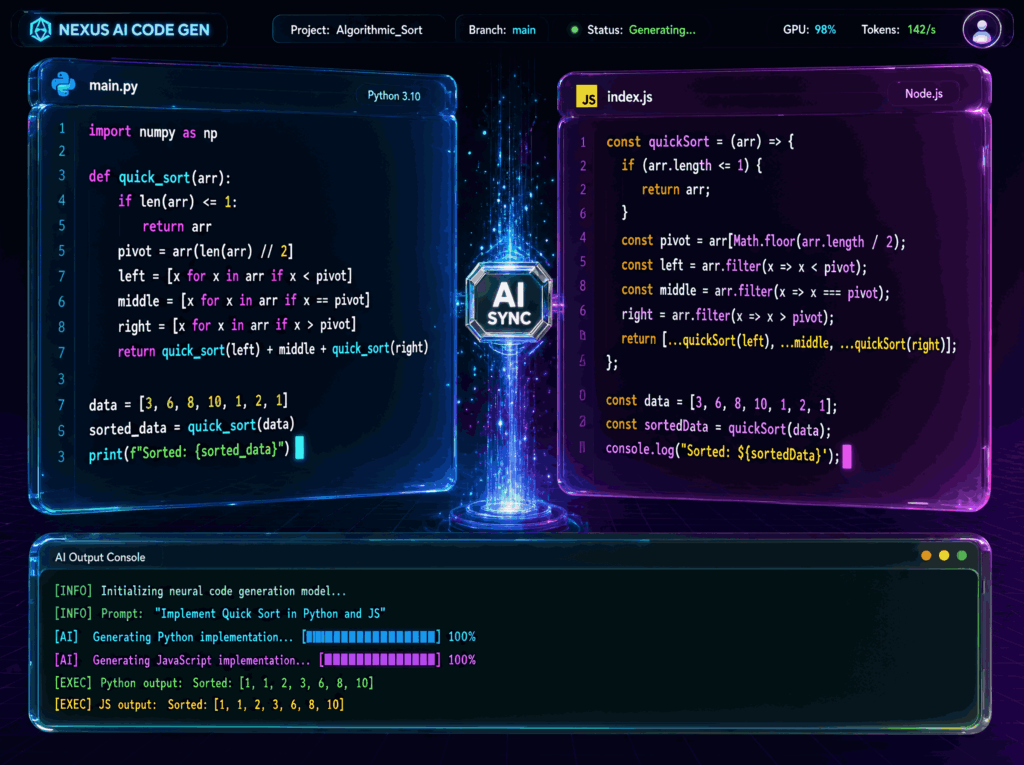Image resolution: width=1024 pixels, height=765 pixels.
Task: Click 'const sortedData = quickSort(data);' line
Action: point(718,427)
